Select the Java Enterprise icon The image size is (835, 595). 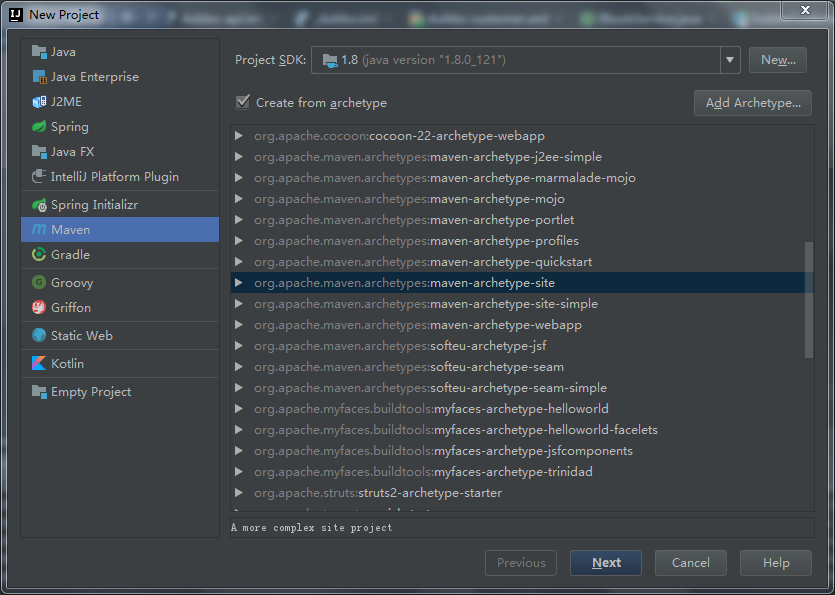[x=39, y=77]
